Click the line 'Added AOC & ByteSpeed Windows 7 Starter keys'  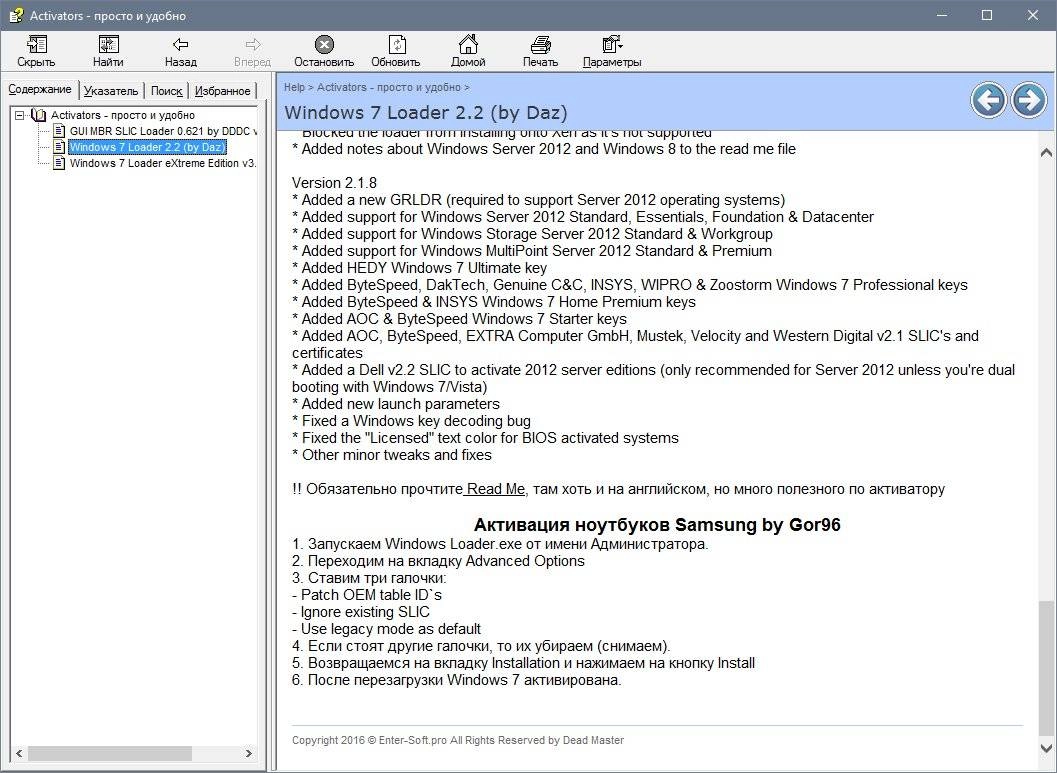459,319
